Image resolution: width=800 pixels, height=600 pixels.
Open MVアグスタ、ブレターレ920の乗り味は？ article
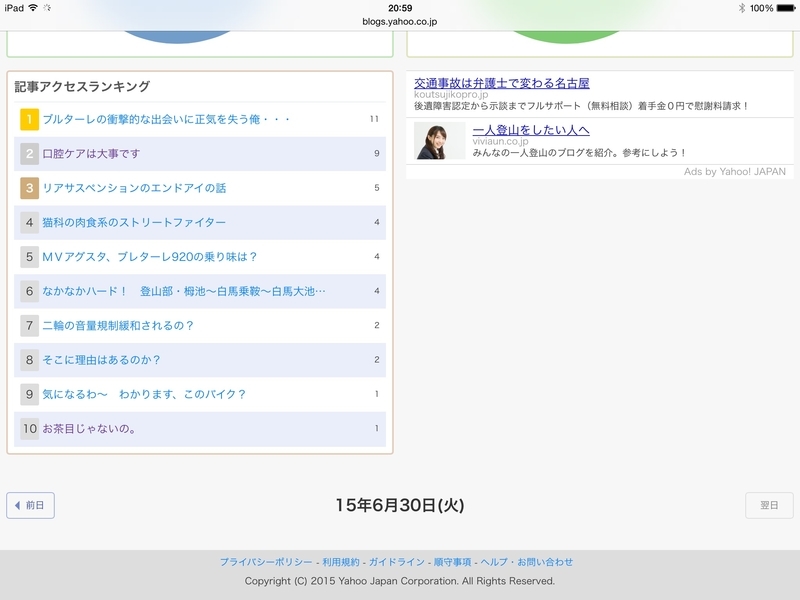[149, 257]
